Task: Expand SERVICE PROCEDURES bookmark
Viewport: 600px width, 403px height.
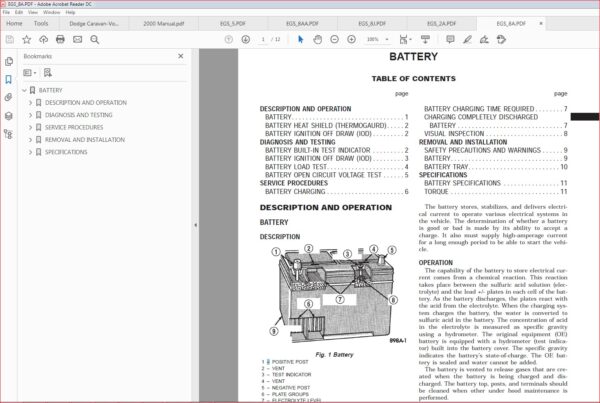Action: coord(30,127)
